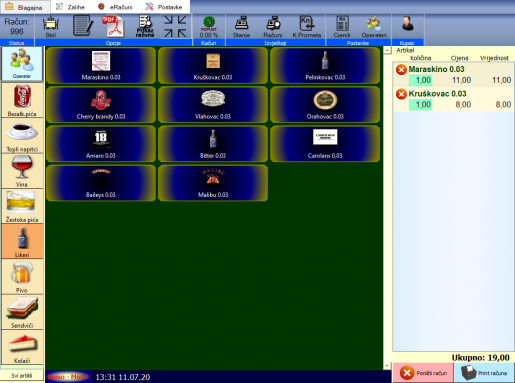Edit quantity 1,00 of Maraskino
This screenshot has height=383, width=515.
point(421,80)
